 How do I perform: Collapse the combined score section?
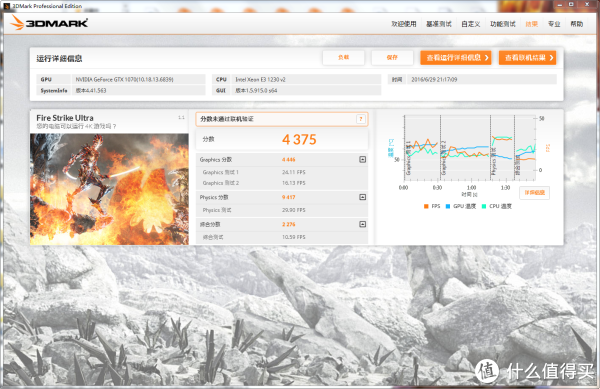362,224
